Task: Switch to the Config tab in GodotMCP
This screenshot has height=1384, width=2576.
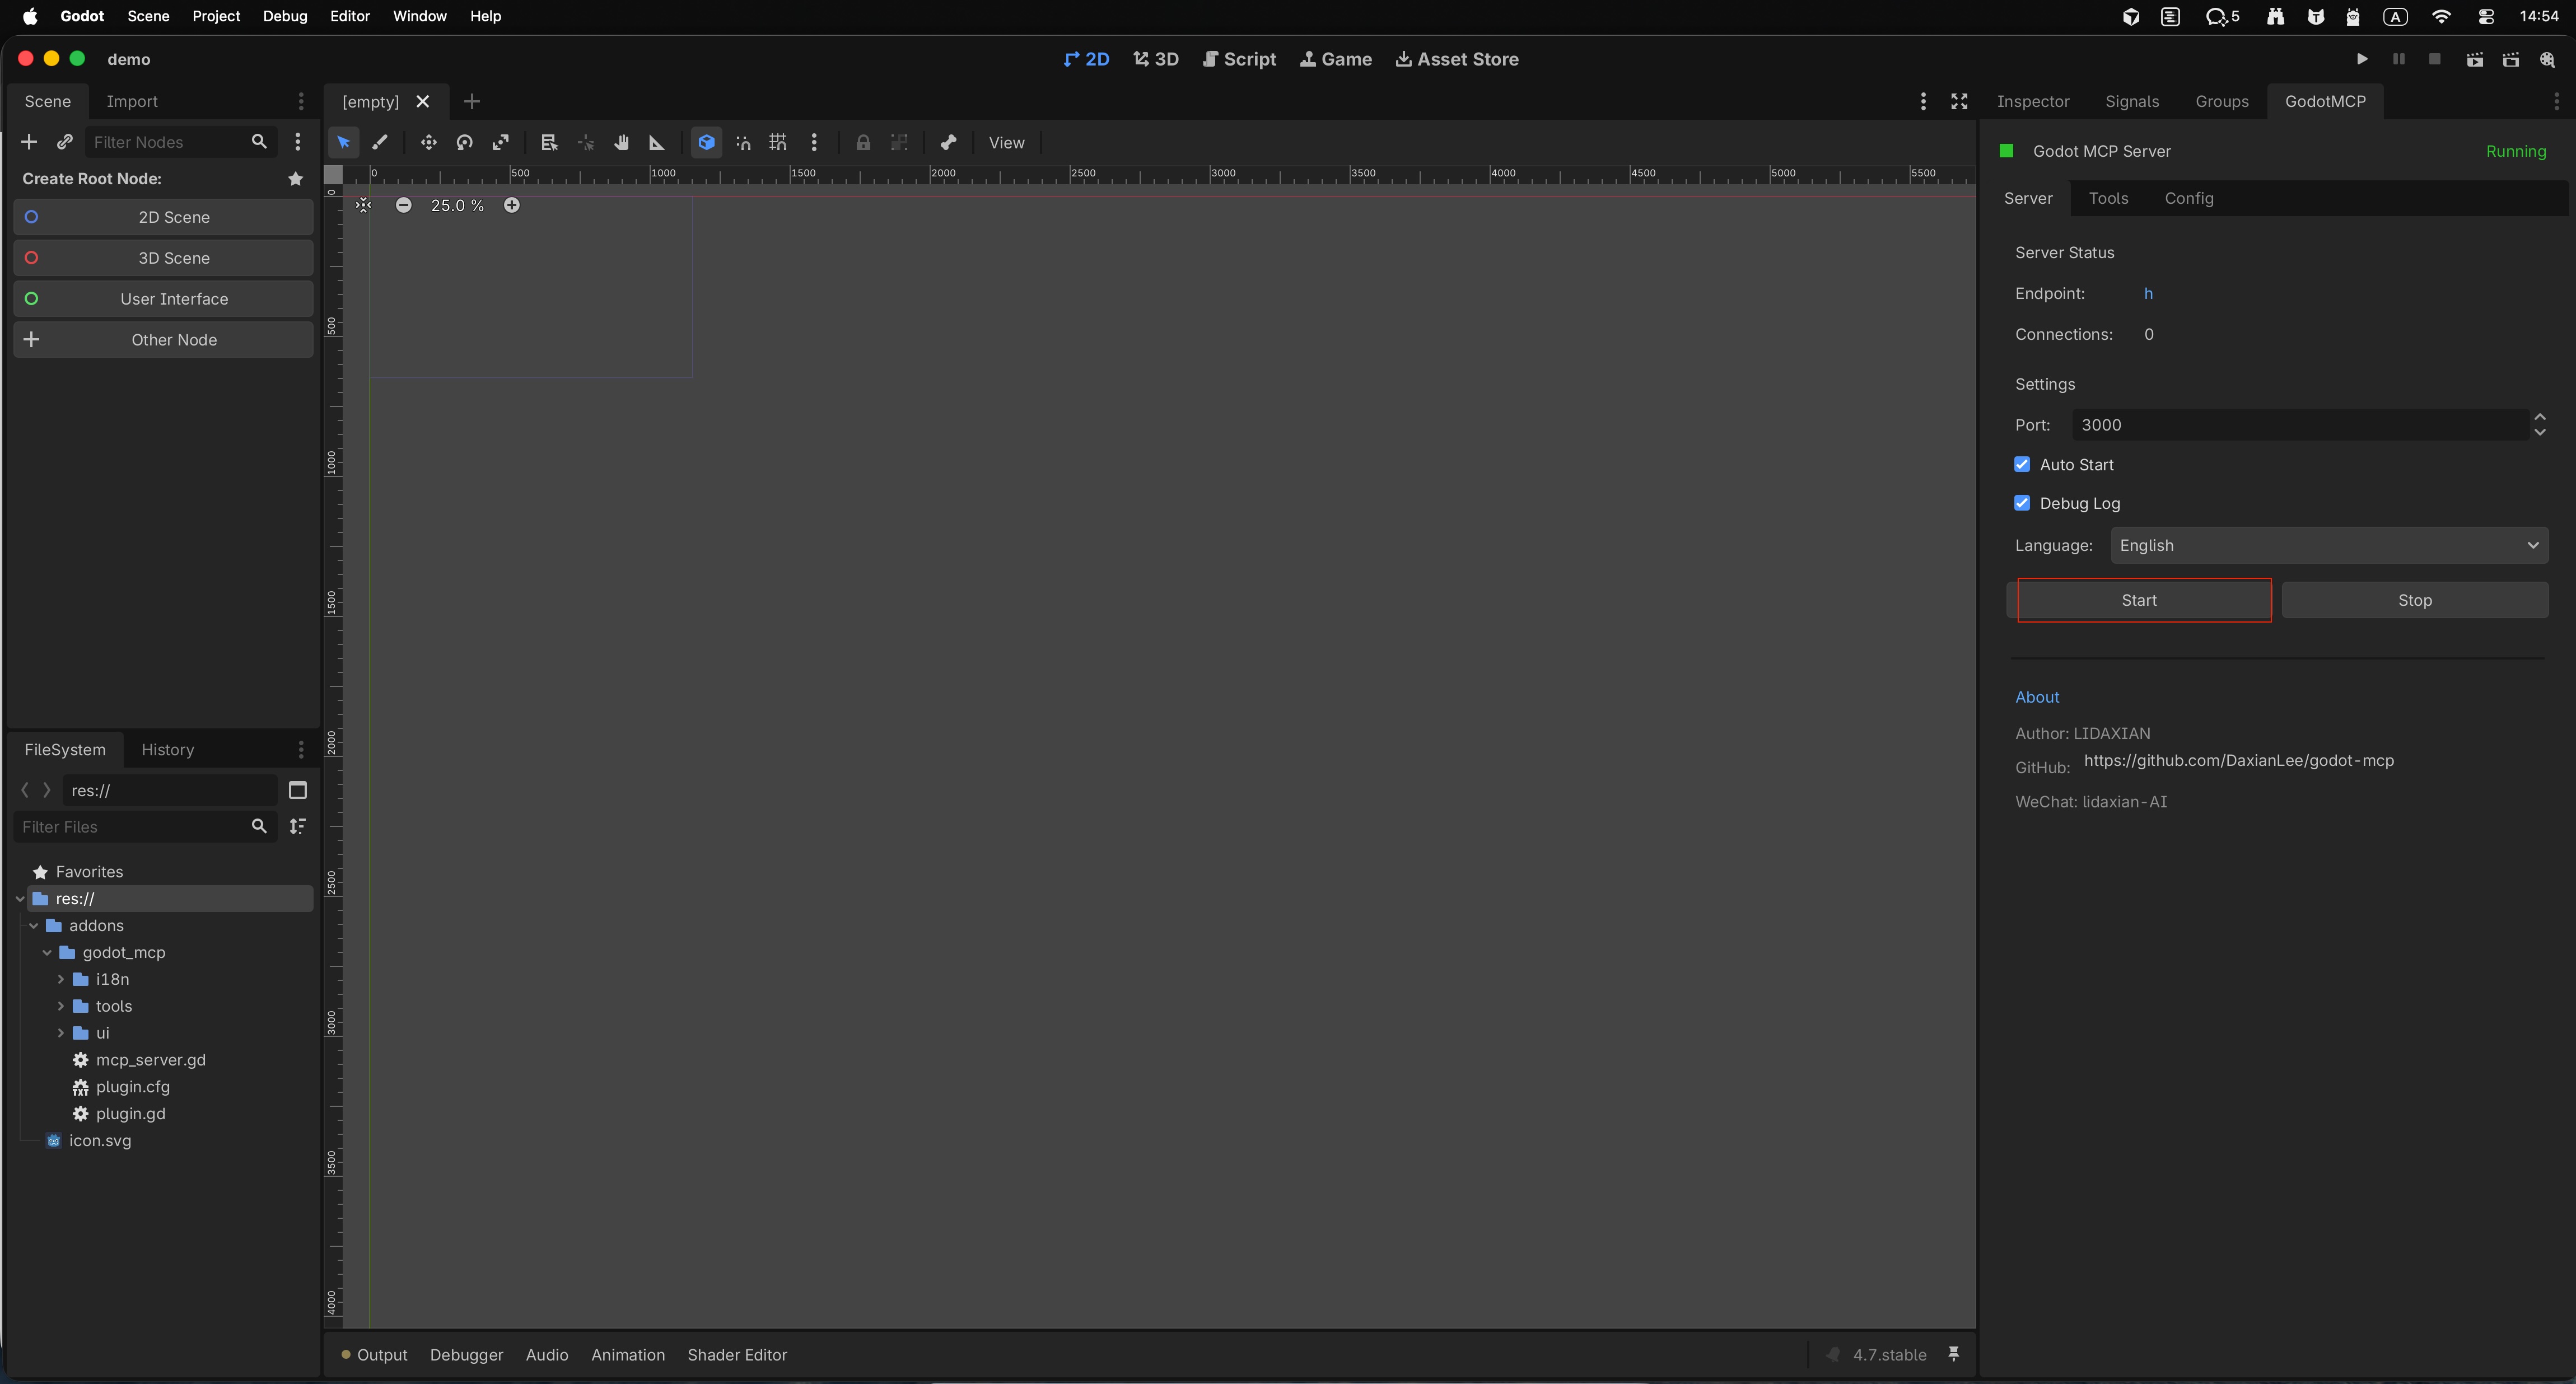Action: click(x=2189, y=198)
